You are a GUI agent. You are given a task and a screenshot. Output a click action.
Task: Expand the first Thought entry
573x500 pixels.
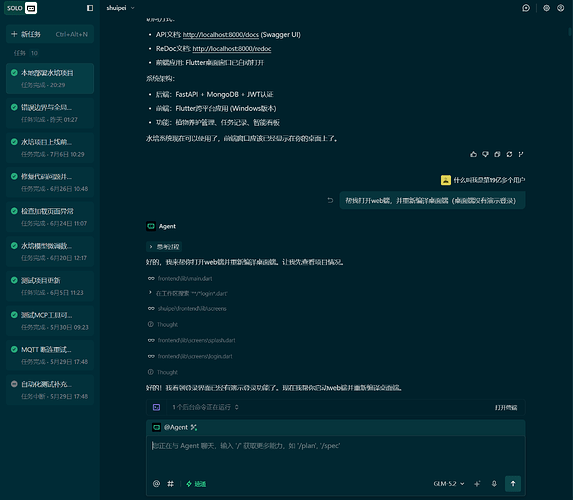point(163,325)
